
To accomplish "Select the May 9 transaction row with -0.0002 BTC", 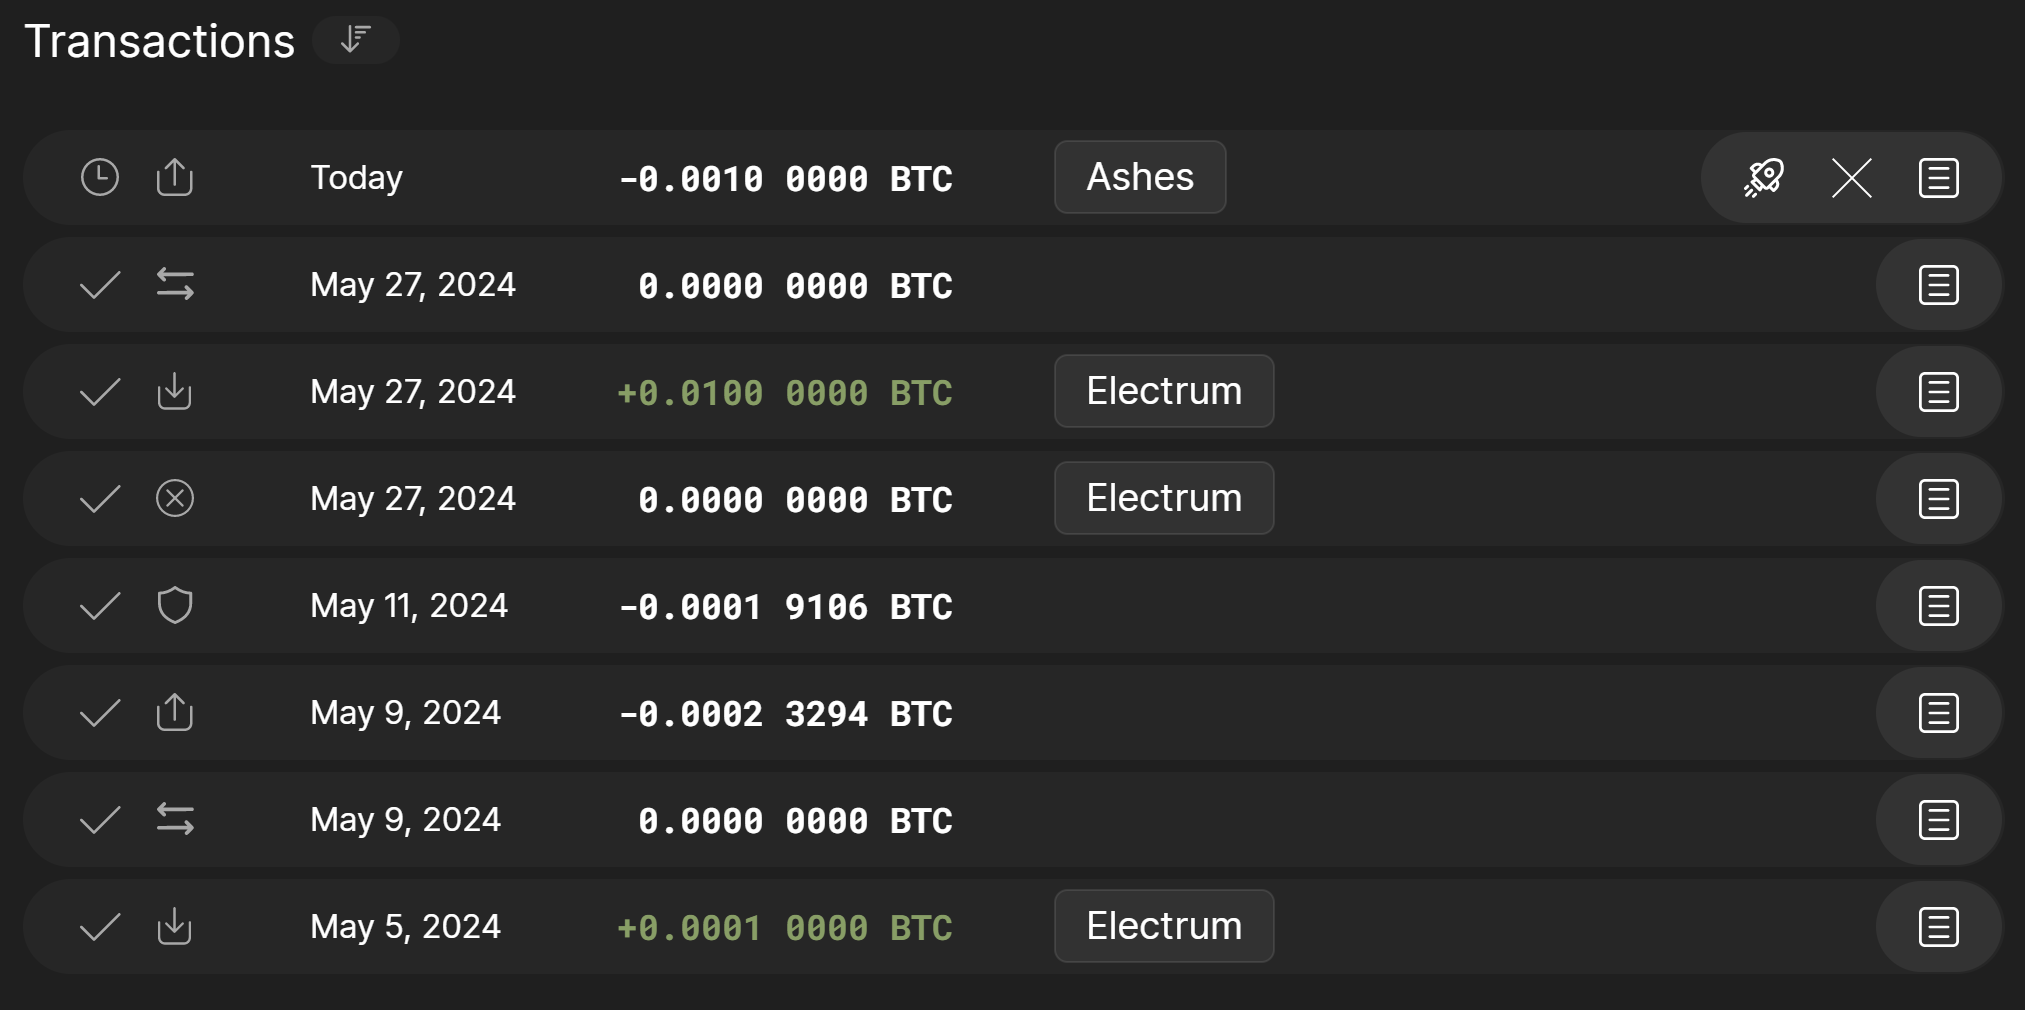I will (x=700, y=712).
